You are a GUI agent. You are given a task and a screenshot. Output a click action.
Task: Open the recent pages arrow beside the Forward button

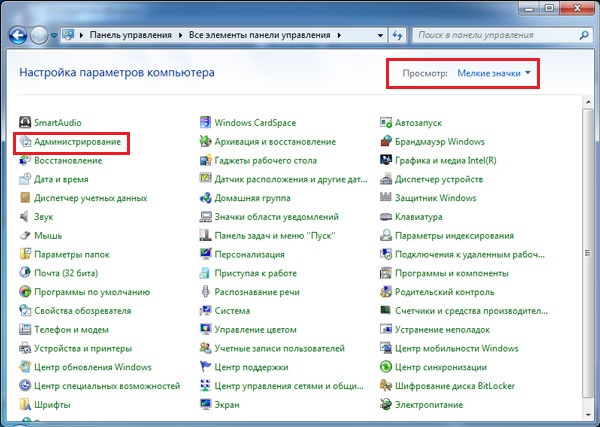click(x=54, y=35)
